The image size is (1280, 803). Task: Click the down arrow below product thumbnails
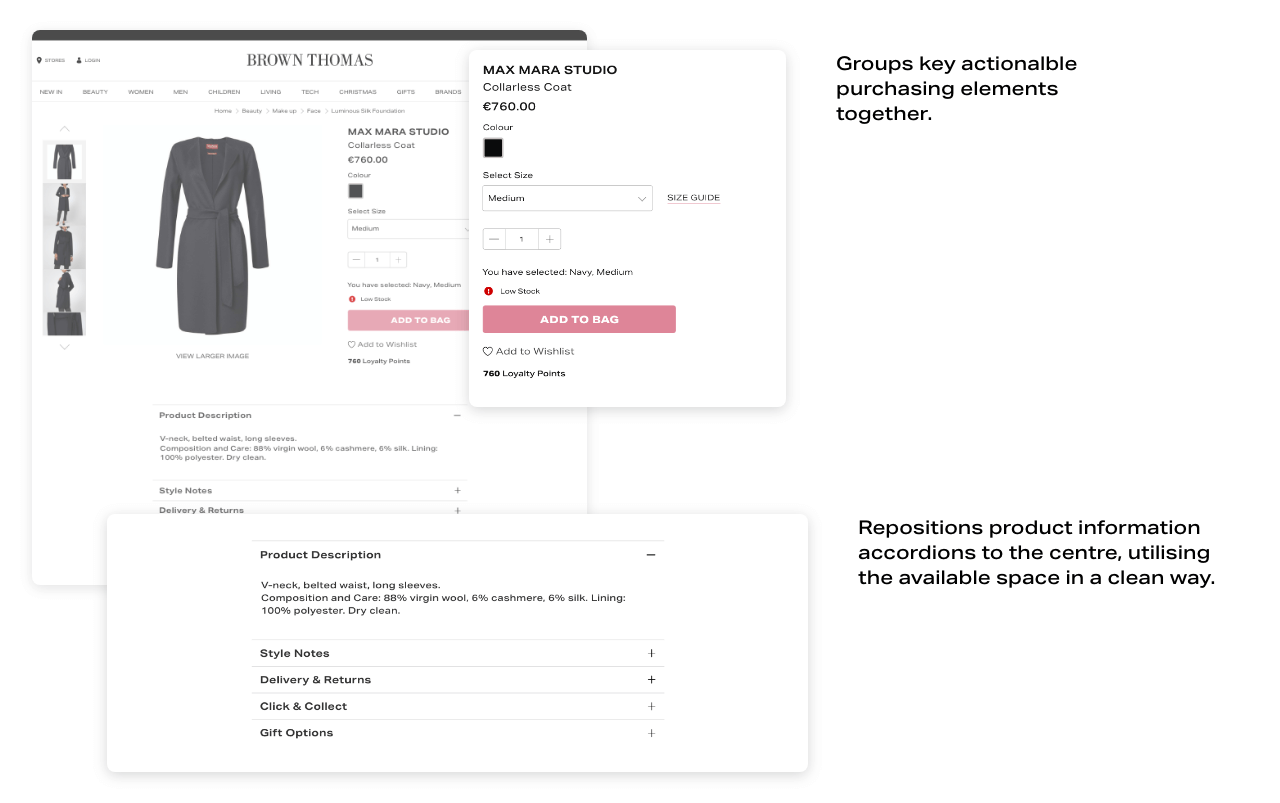coord(64,346)
